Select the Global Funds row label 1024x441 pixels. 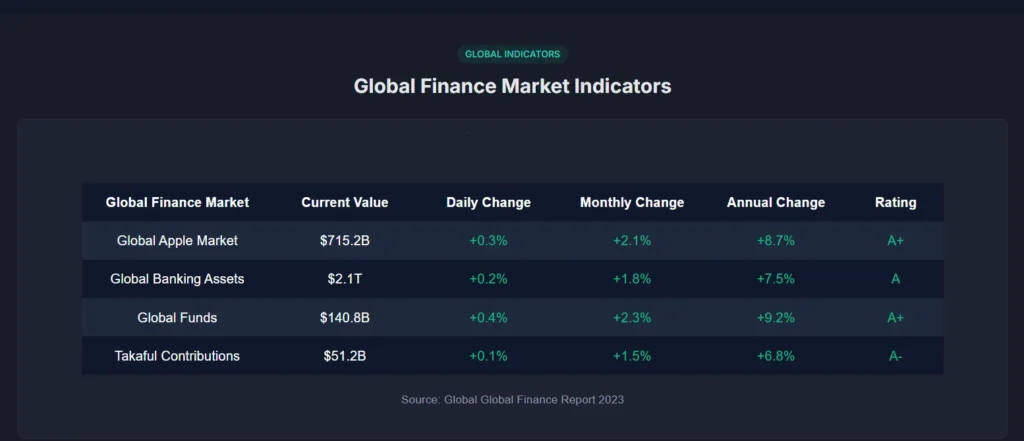177,318
